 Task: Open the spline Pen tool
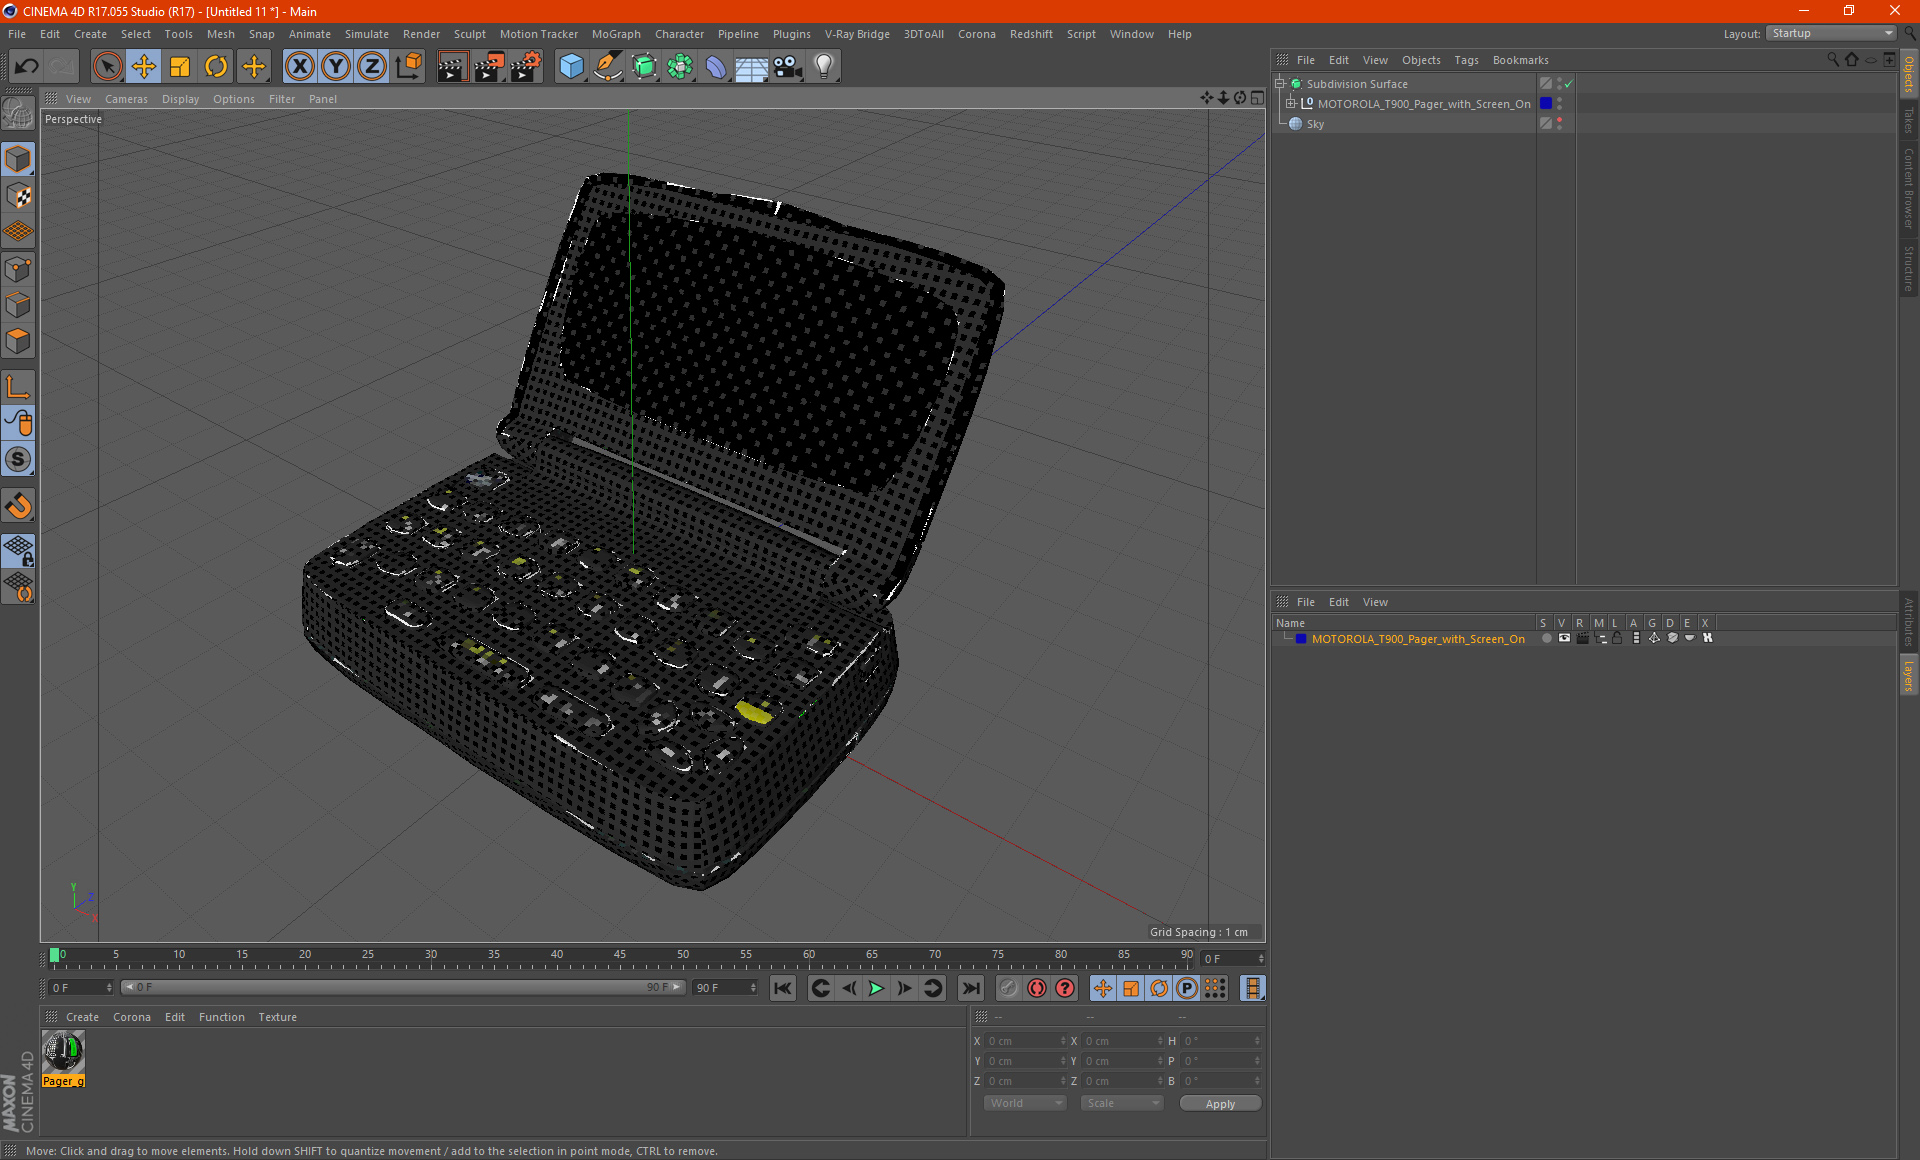click(608, 66)
